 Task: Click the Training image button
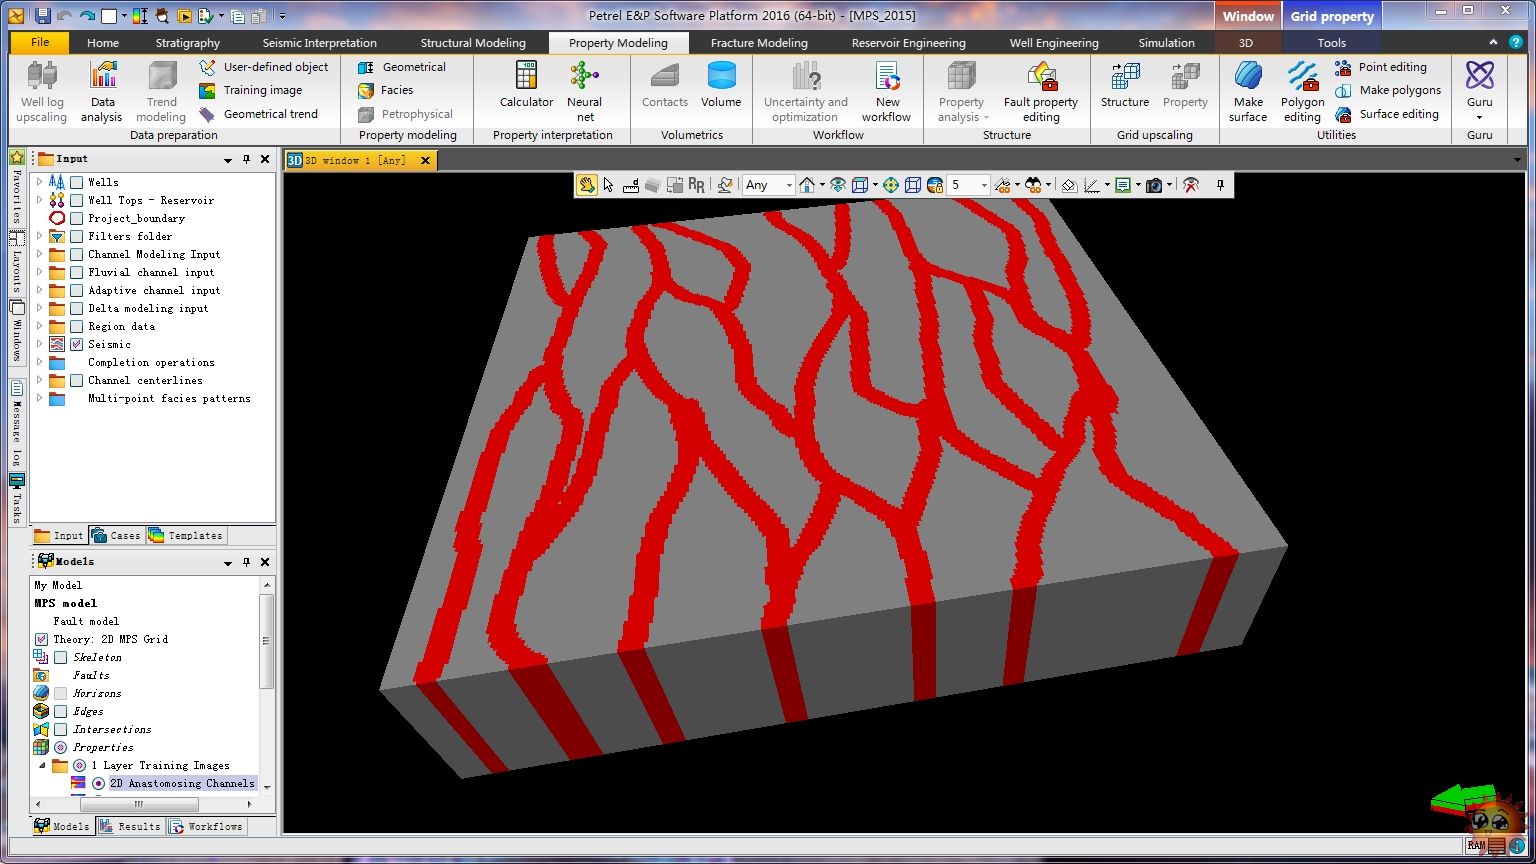click(251, 90)
